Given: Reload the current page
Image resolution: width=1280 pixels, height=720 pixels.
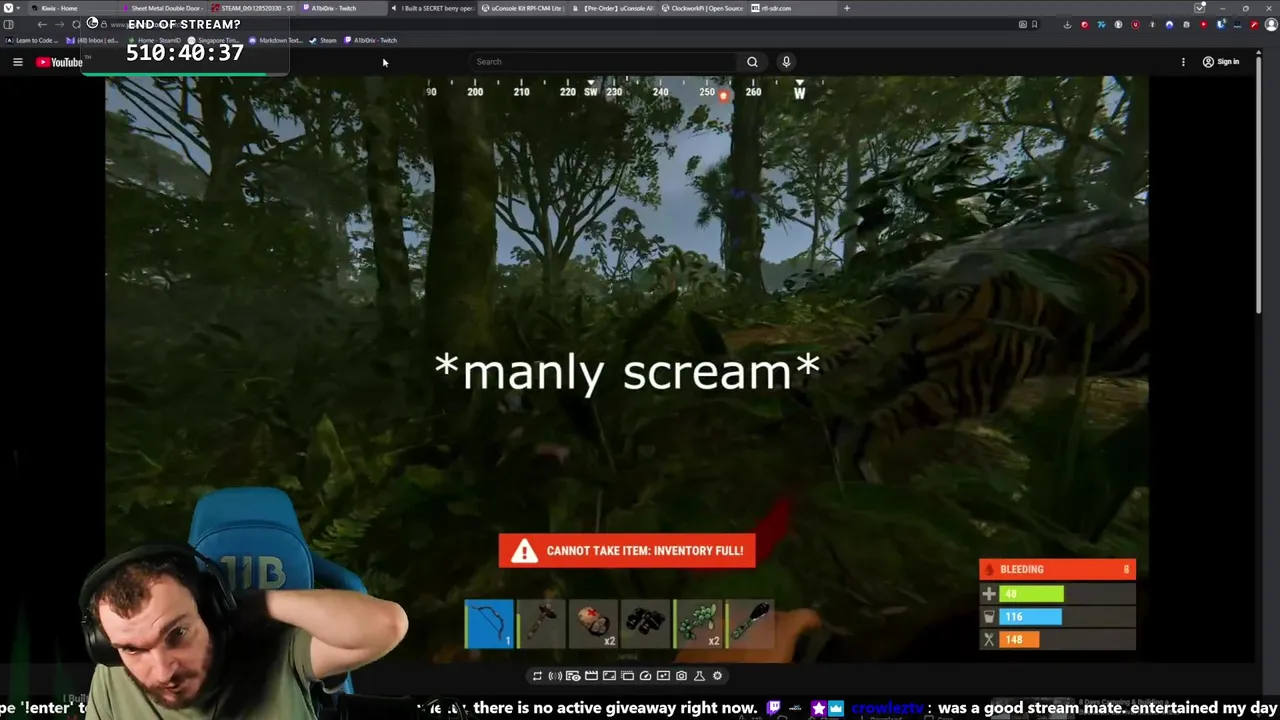Looking at the screenshot, I should click(x=76, y=24).
